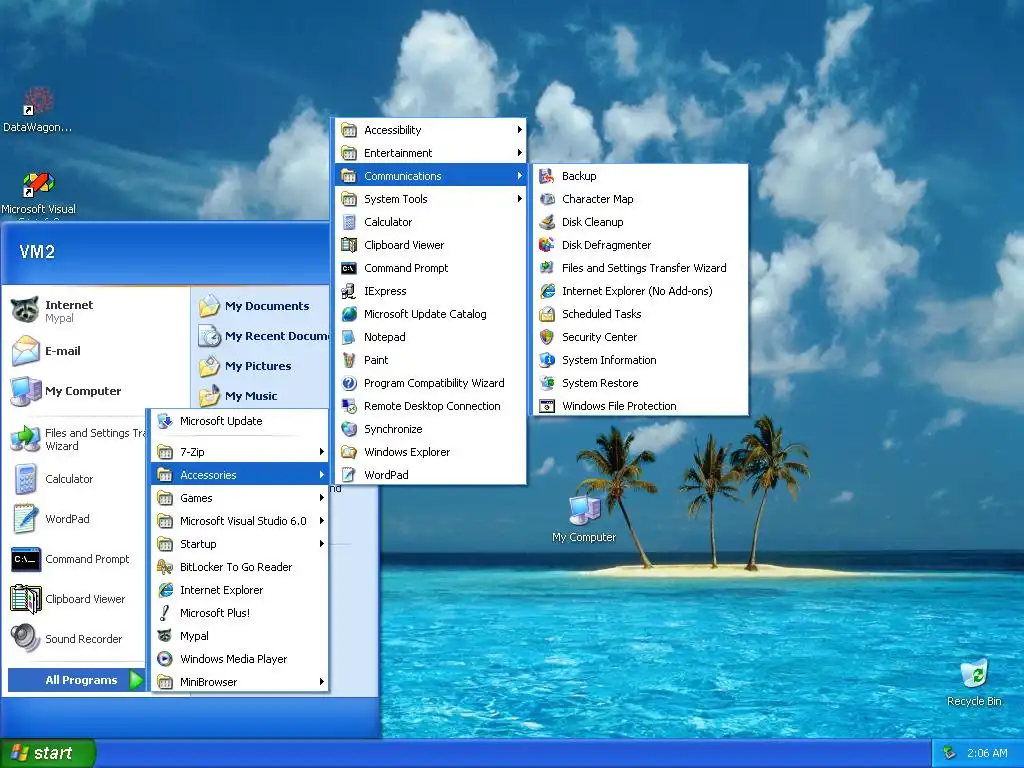This screenshot has width=1024, height=768.
Task: Open Mypal raccoon icon in All Programs
Action: (165, 636)
